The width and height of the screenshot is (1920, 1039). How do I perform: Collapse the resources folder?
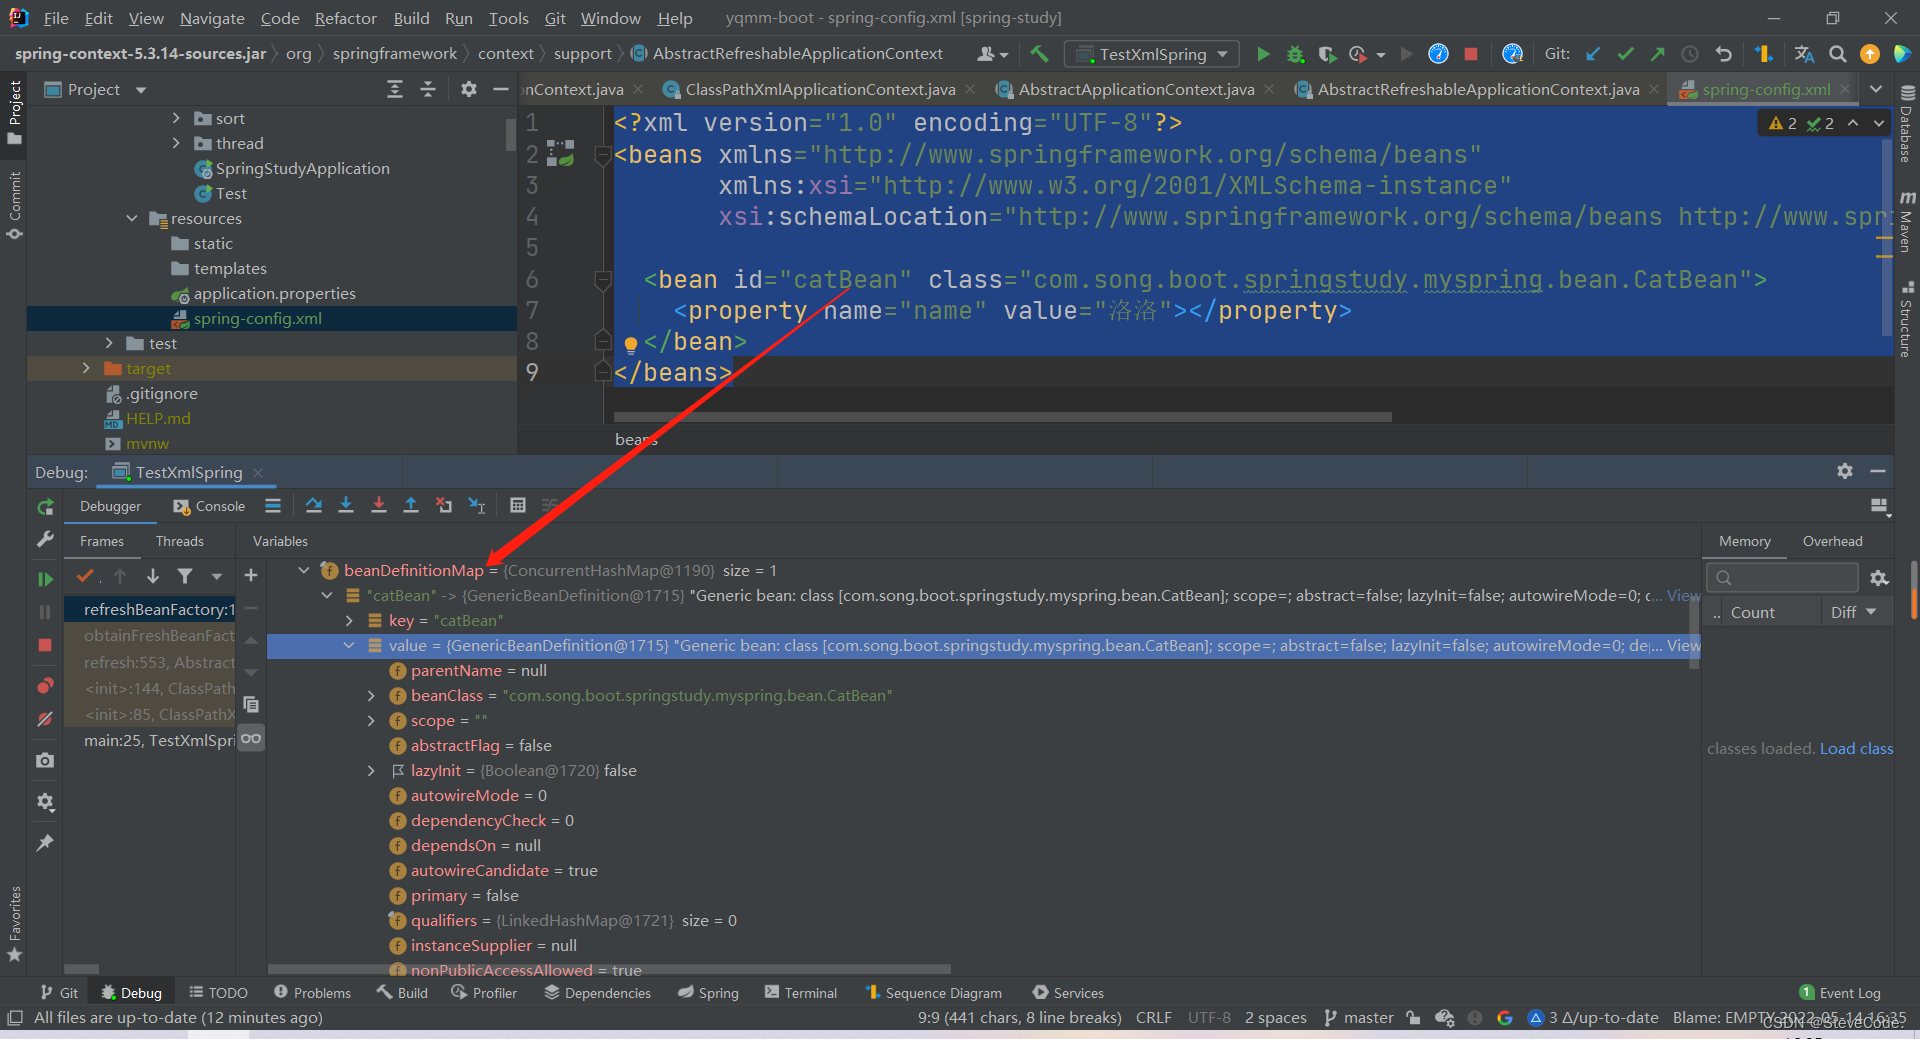(x=132, y=218)
